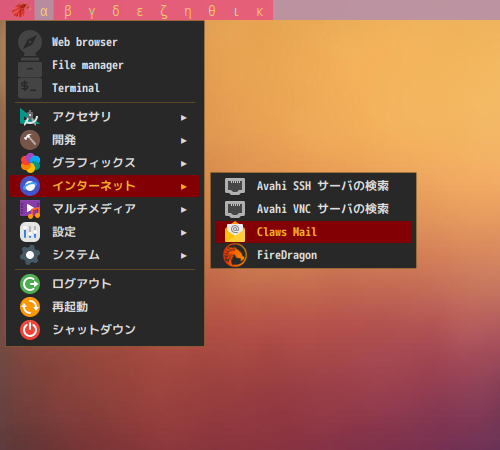
Task: Click the Claws Mail envelope icon
Action: pyautogui.click(x=235, y=232)
